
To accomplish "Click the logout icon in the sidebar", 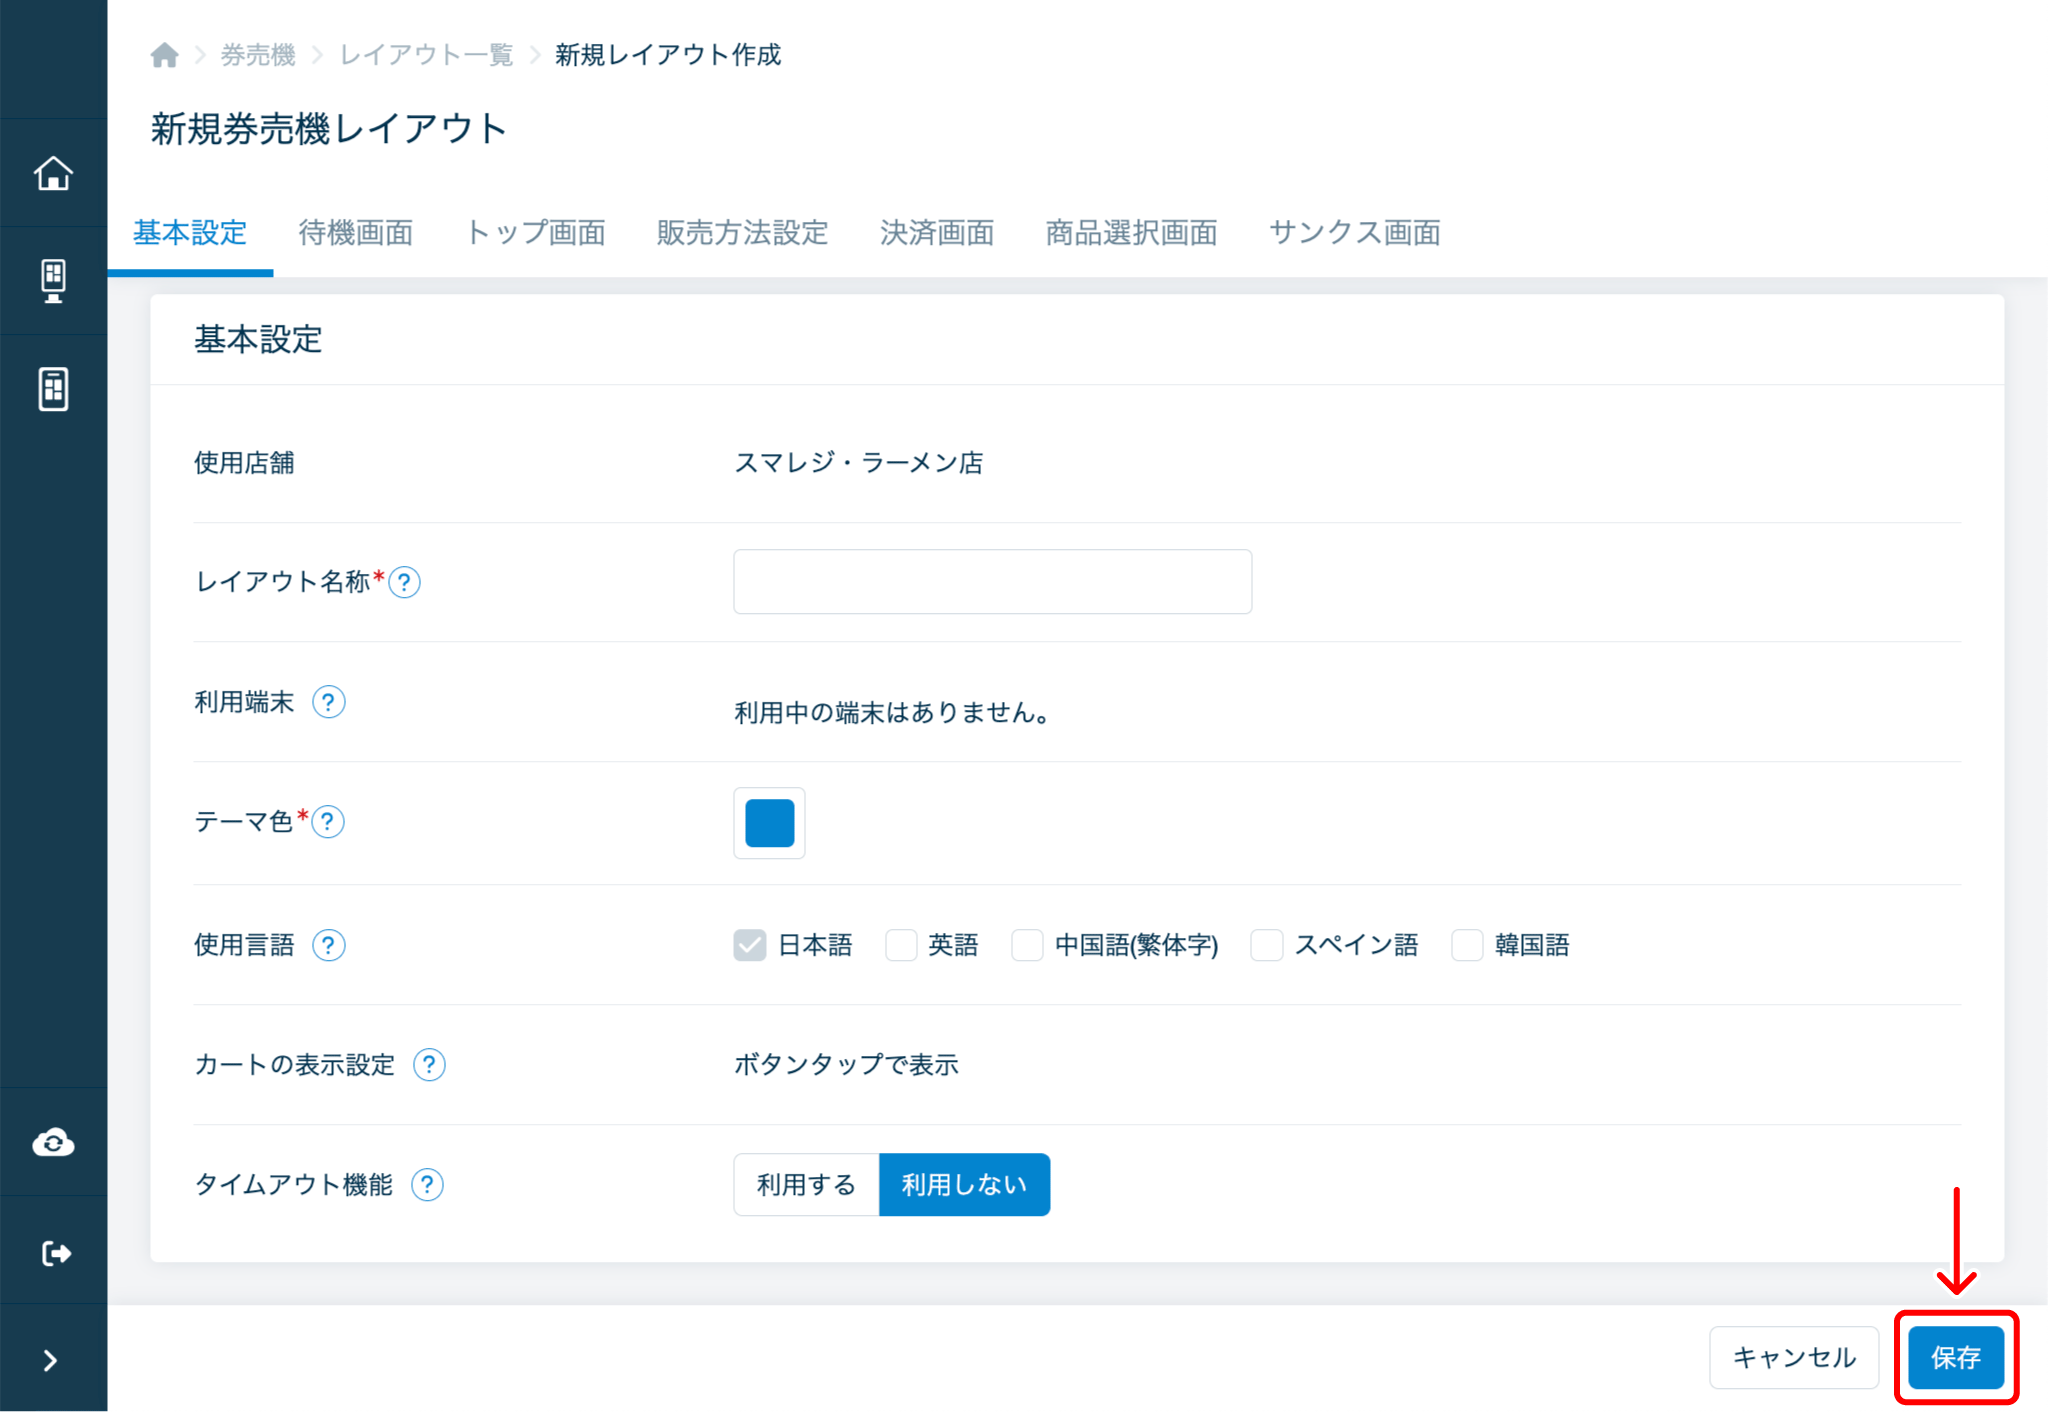I will pos(55,1253).
